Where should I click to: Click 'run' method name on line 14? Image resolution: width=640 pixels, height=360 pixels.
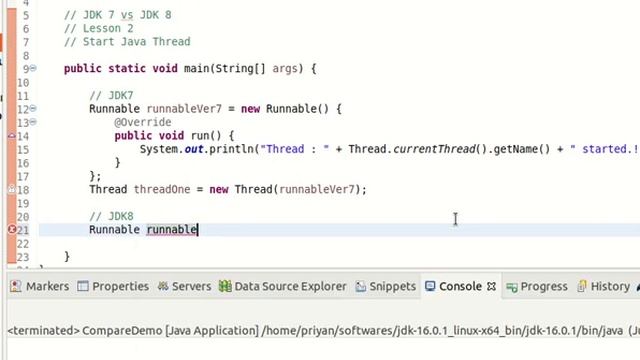(x=200, y=136)
